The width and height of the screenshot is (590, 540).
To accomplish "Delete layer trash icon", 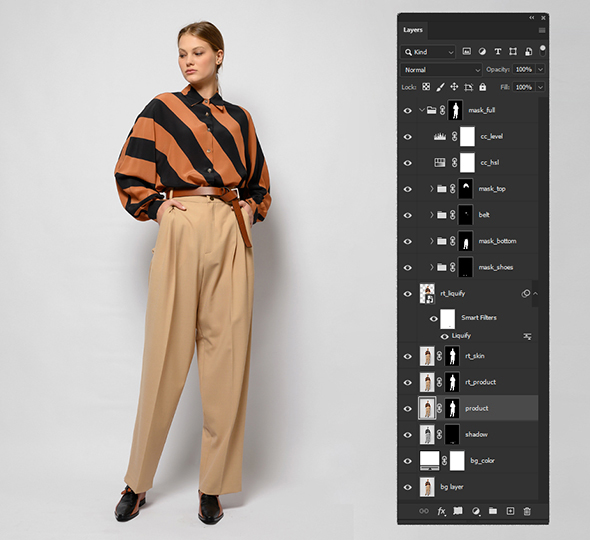I will pyautogui.click(x=527, y=511).
